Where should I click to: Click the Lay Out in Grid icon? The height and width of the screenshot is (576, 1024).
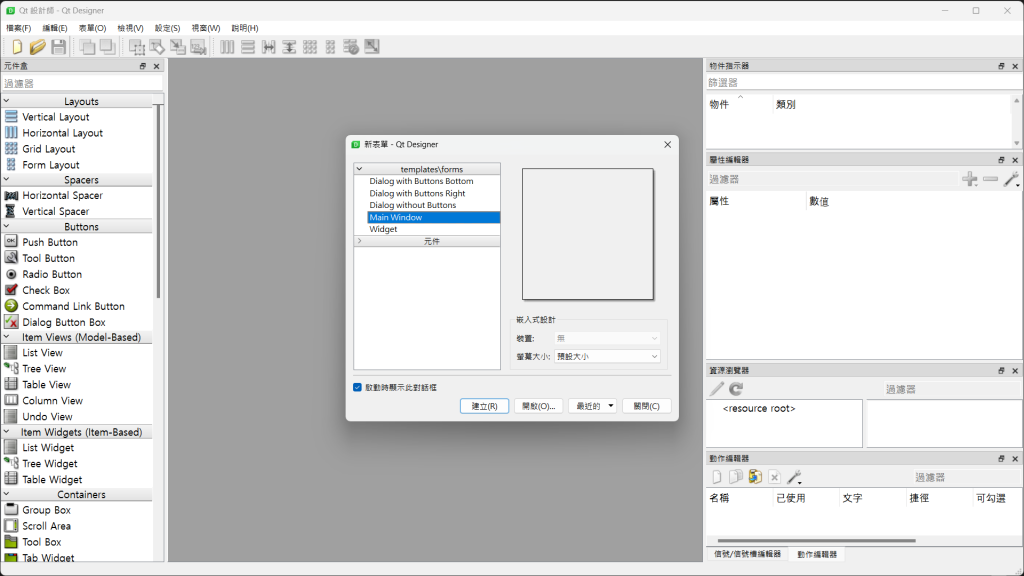coord(310,46)
